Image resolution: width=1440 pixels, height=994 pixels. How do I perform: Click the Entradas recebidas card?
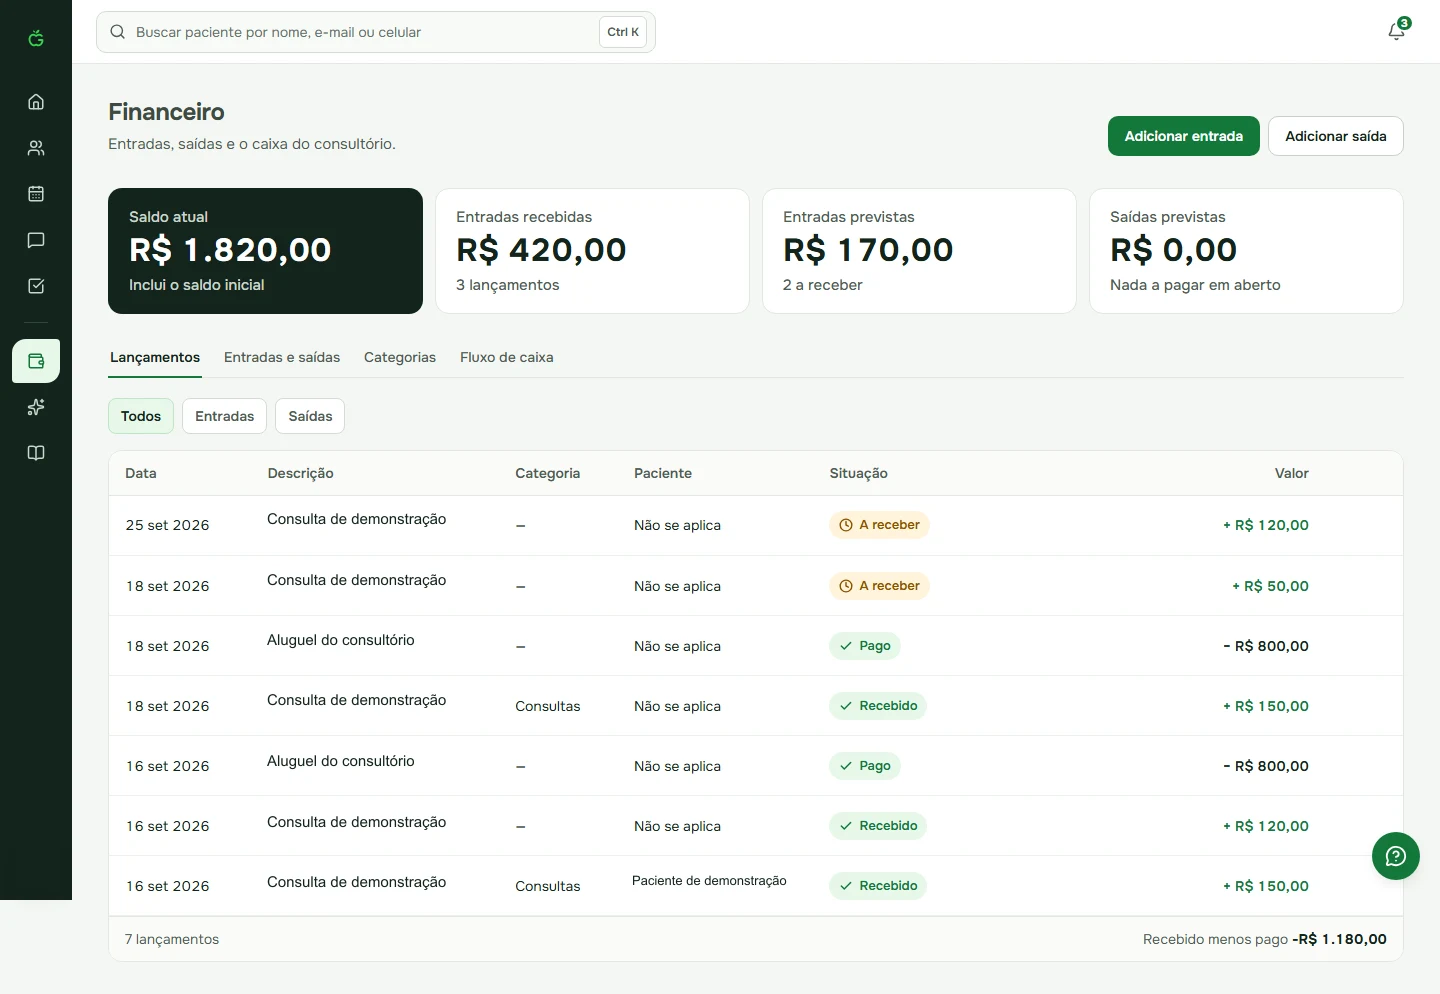click(592, 251)
